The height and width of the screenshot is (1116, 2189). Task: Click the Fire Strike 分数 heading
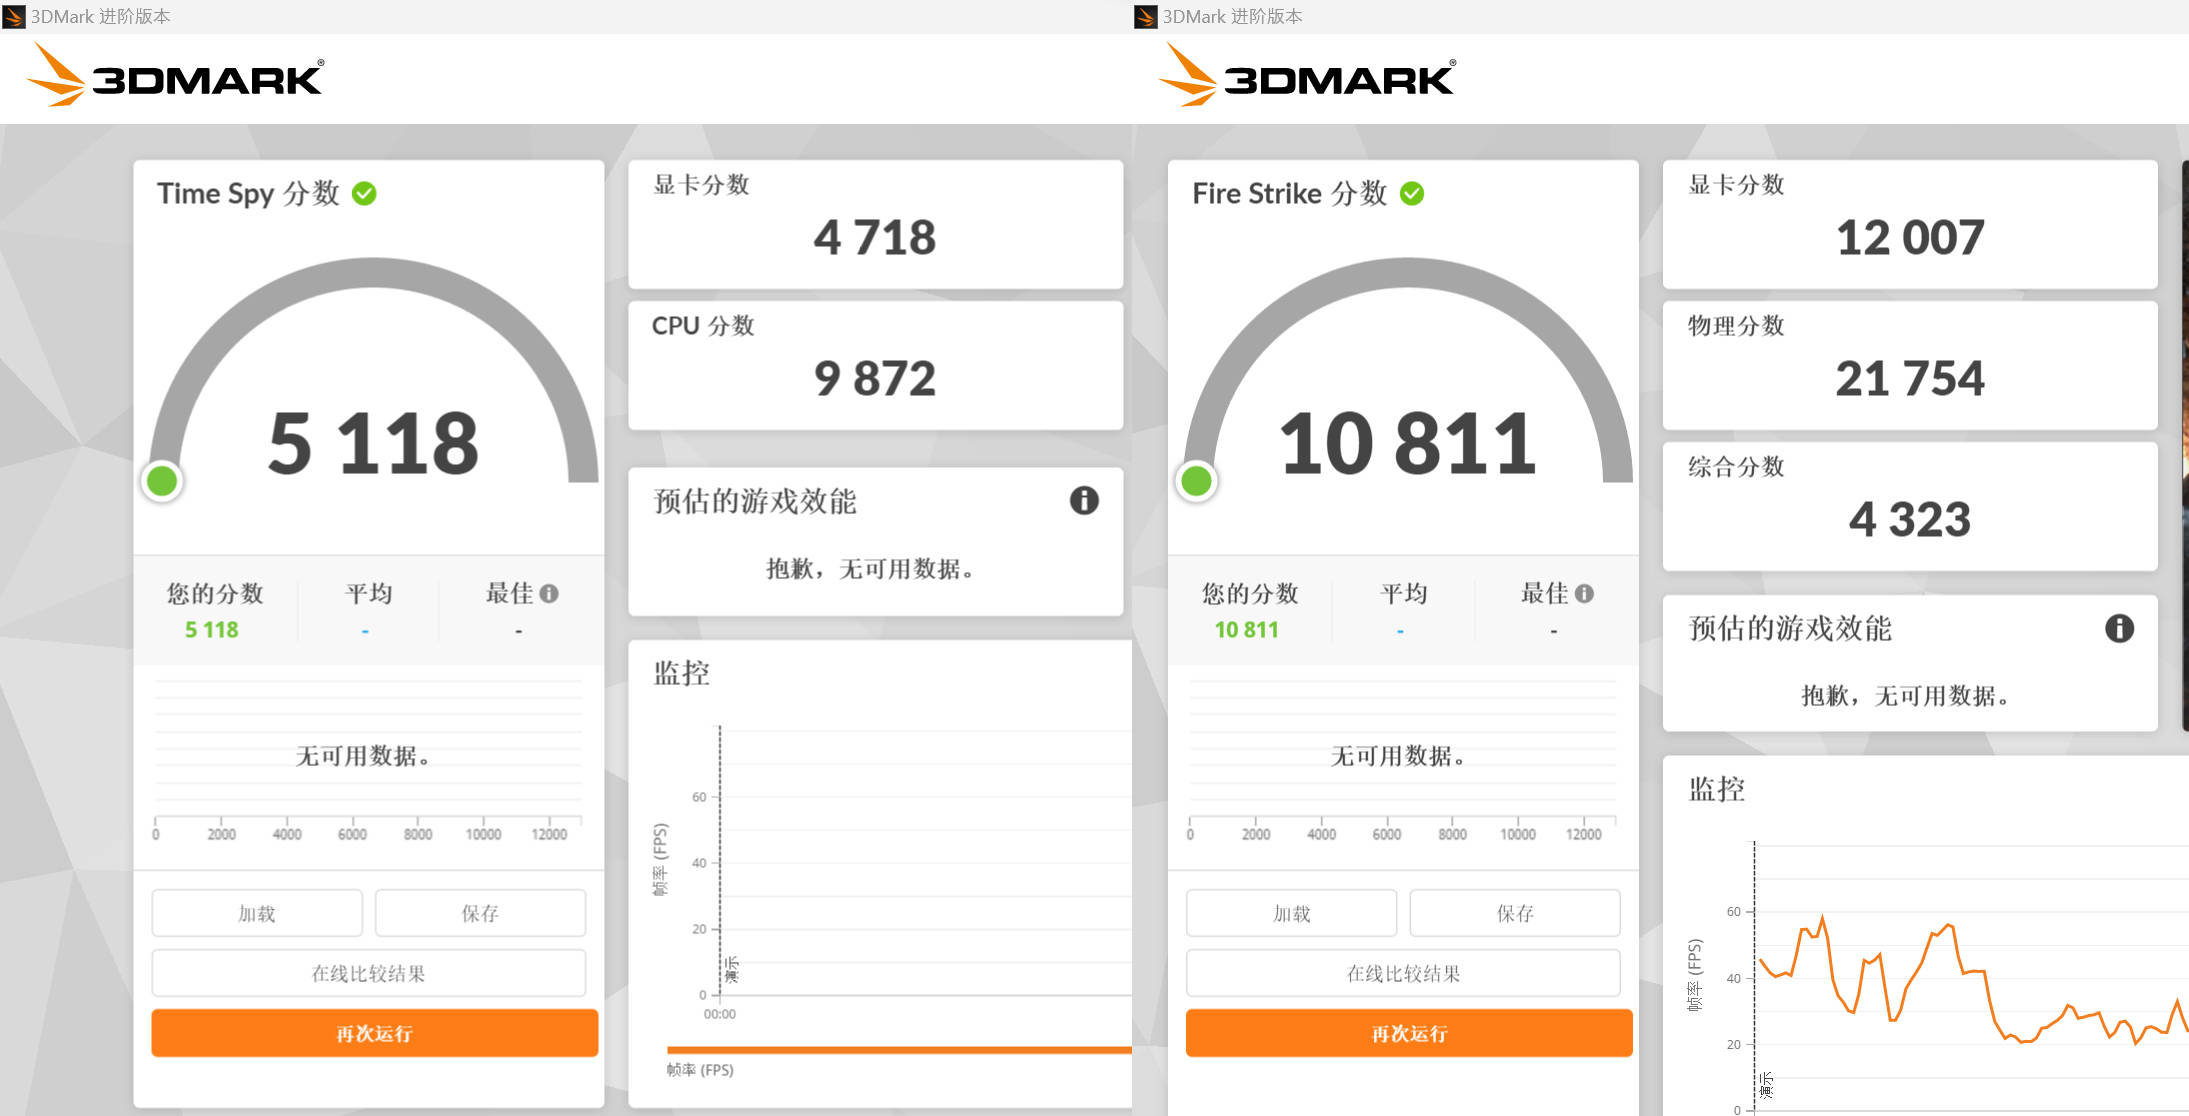click(1289, 193)
